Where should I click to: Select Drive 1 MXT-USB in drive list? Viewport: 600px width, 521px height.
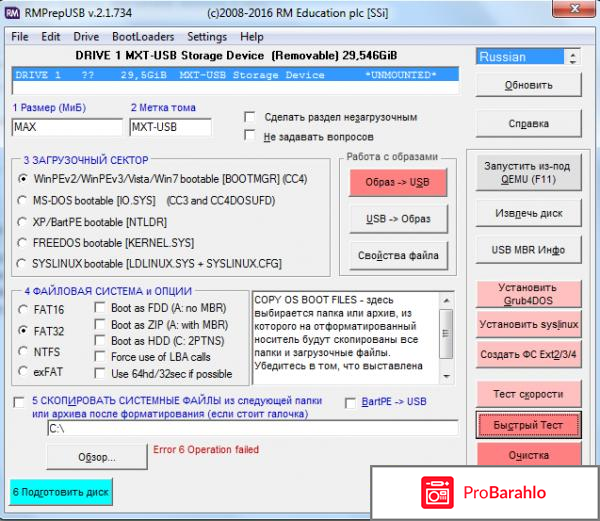(236, 75)
